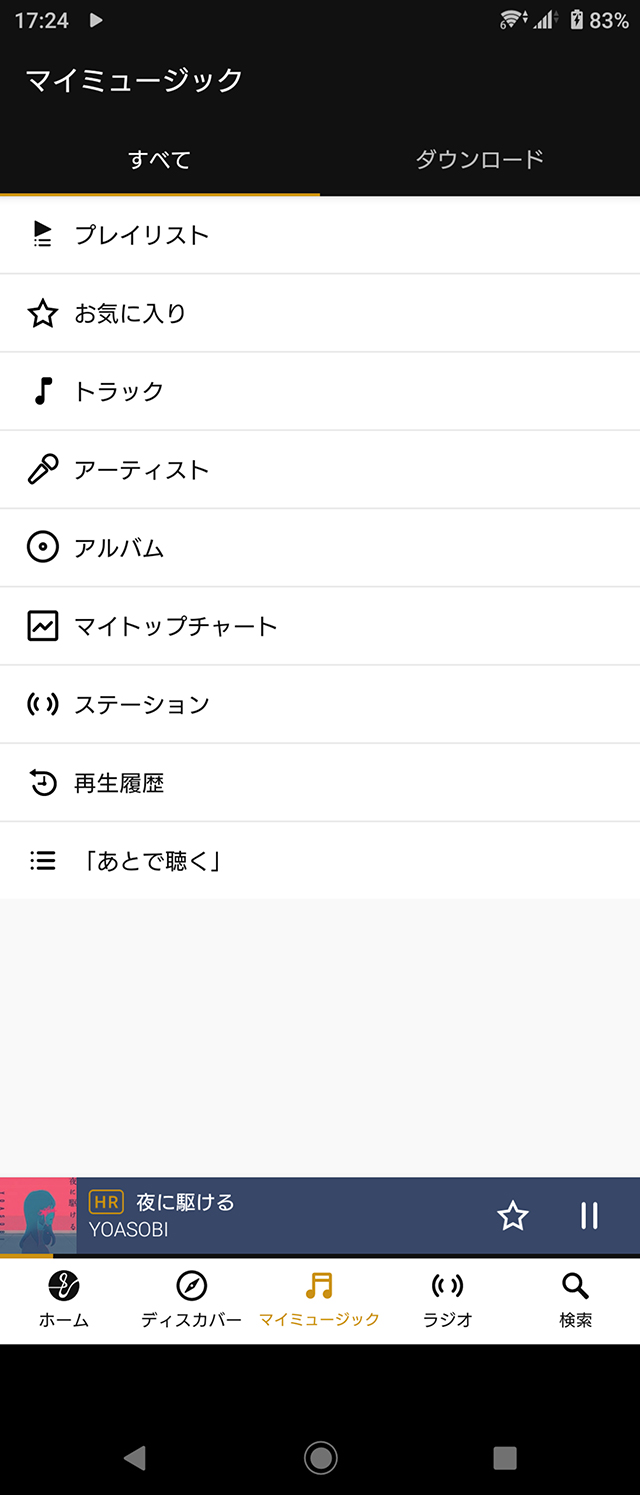Open 再生履歴 history icon
This screenshot has width=640, height=1495.
(40, 782)
